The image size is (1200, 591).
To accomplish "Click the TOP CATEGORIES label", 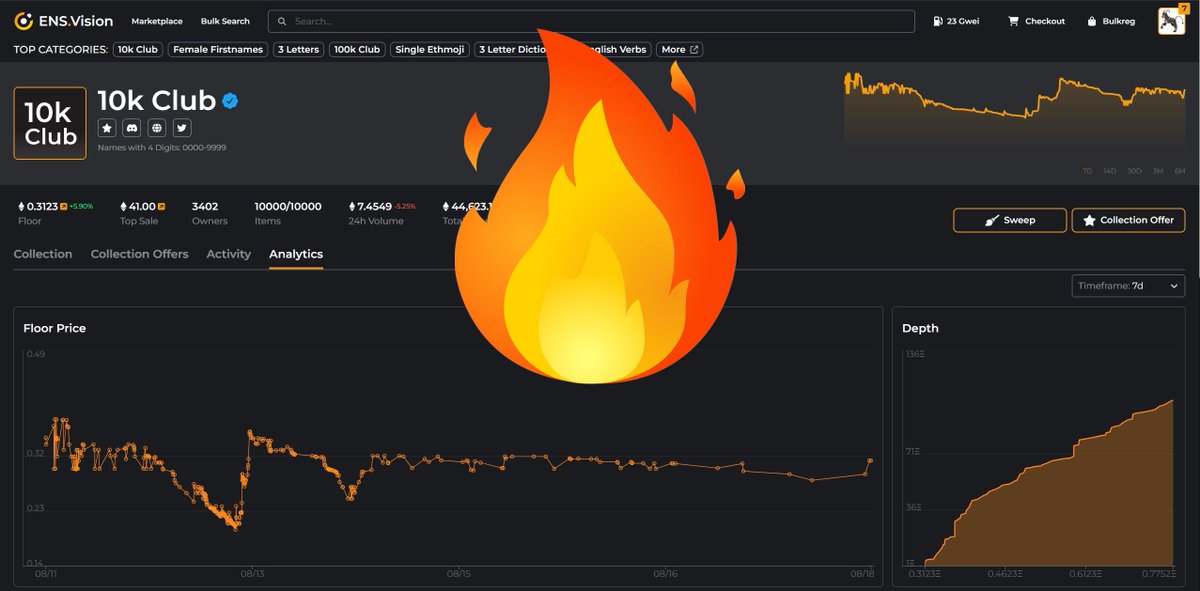I will [x=61, y=49].
